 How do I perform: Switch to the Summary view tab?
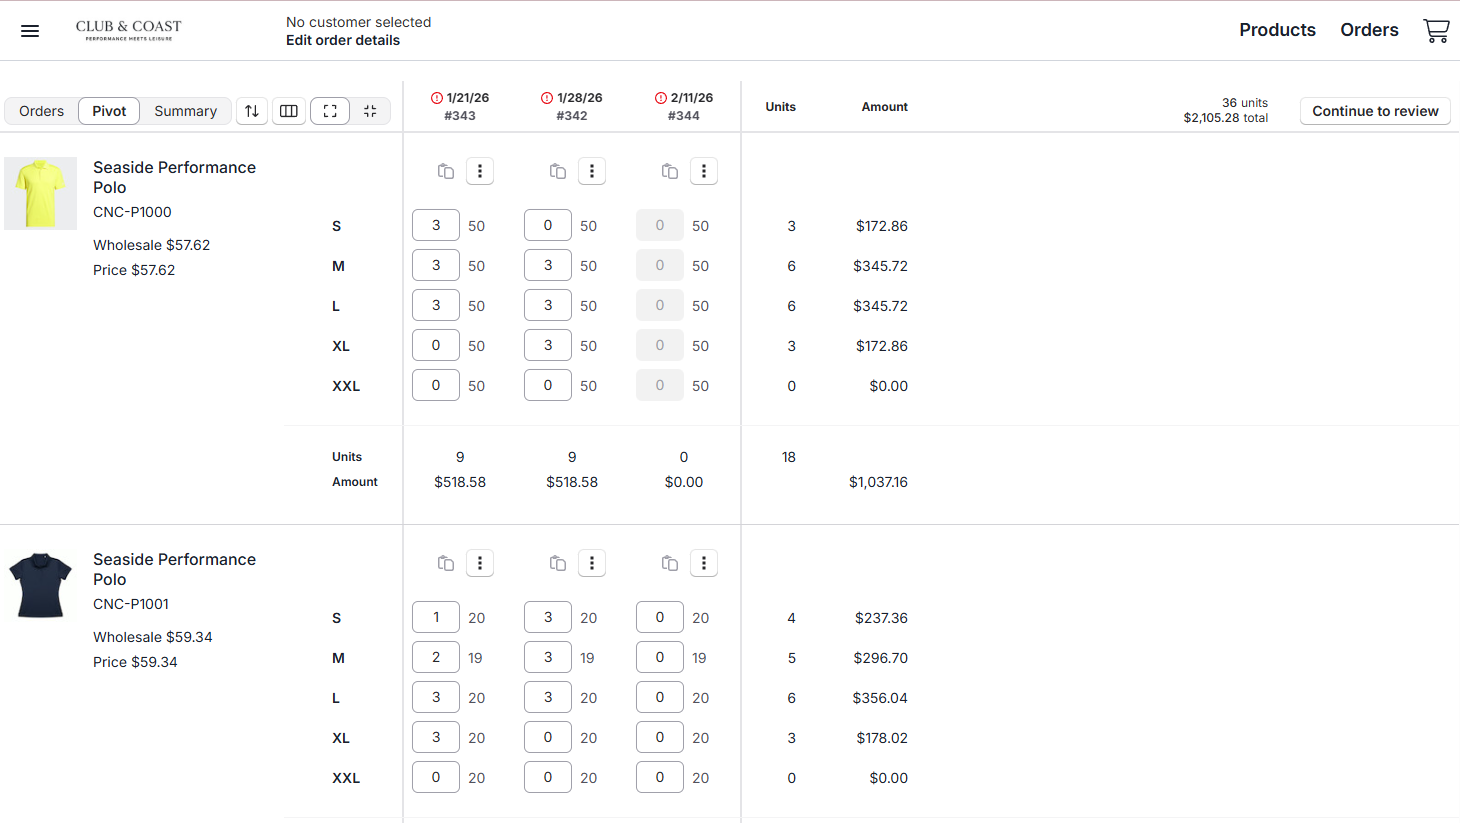[x=185, y=111]
